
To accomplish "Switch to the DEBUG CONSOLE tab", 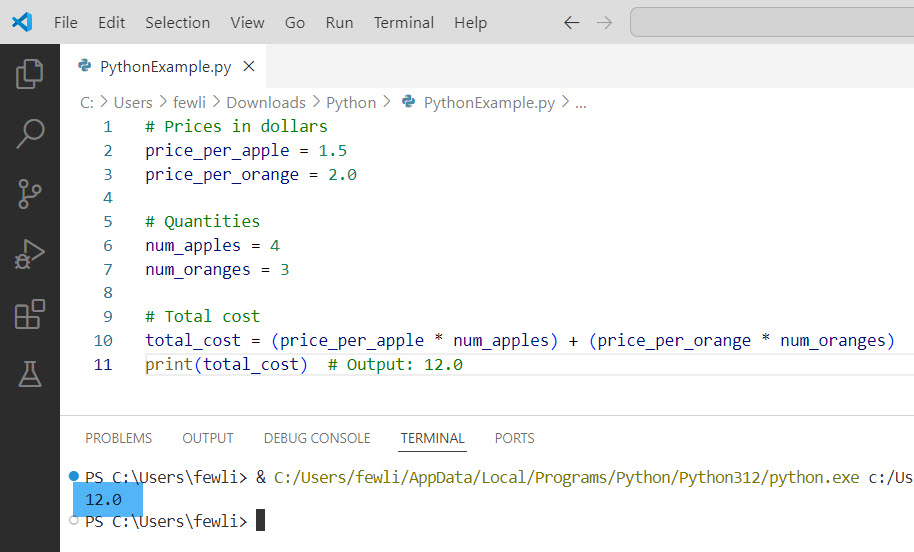I will 317,438.
